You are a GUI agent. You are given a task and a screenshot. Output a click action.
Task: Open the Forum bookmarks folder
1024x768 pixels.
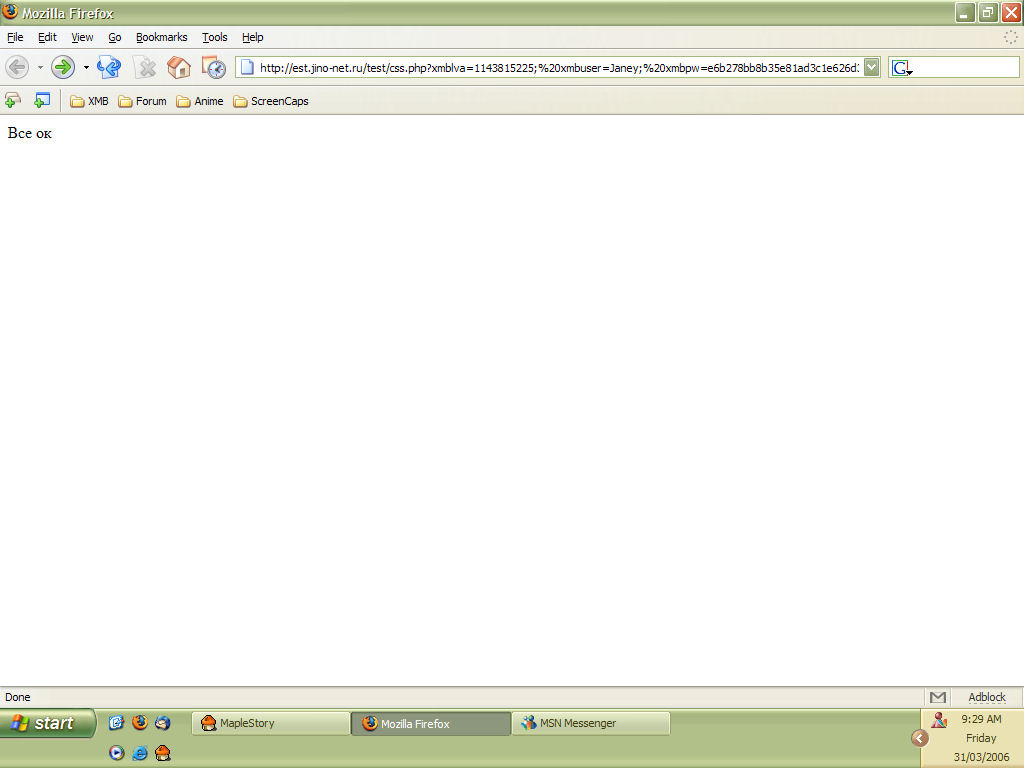pyautogui.click(x=142, y=101)
